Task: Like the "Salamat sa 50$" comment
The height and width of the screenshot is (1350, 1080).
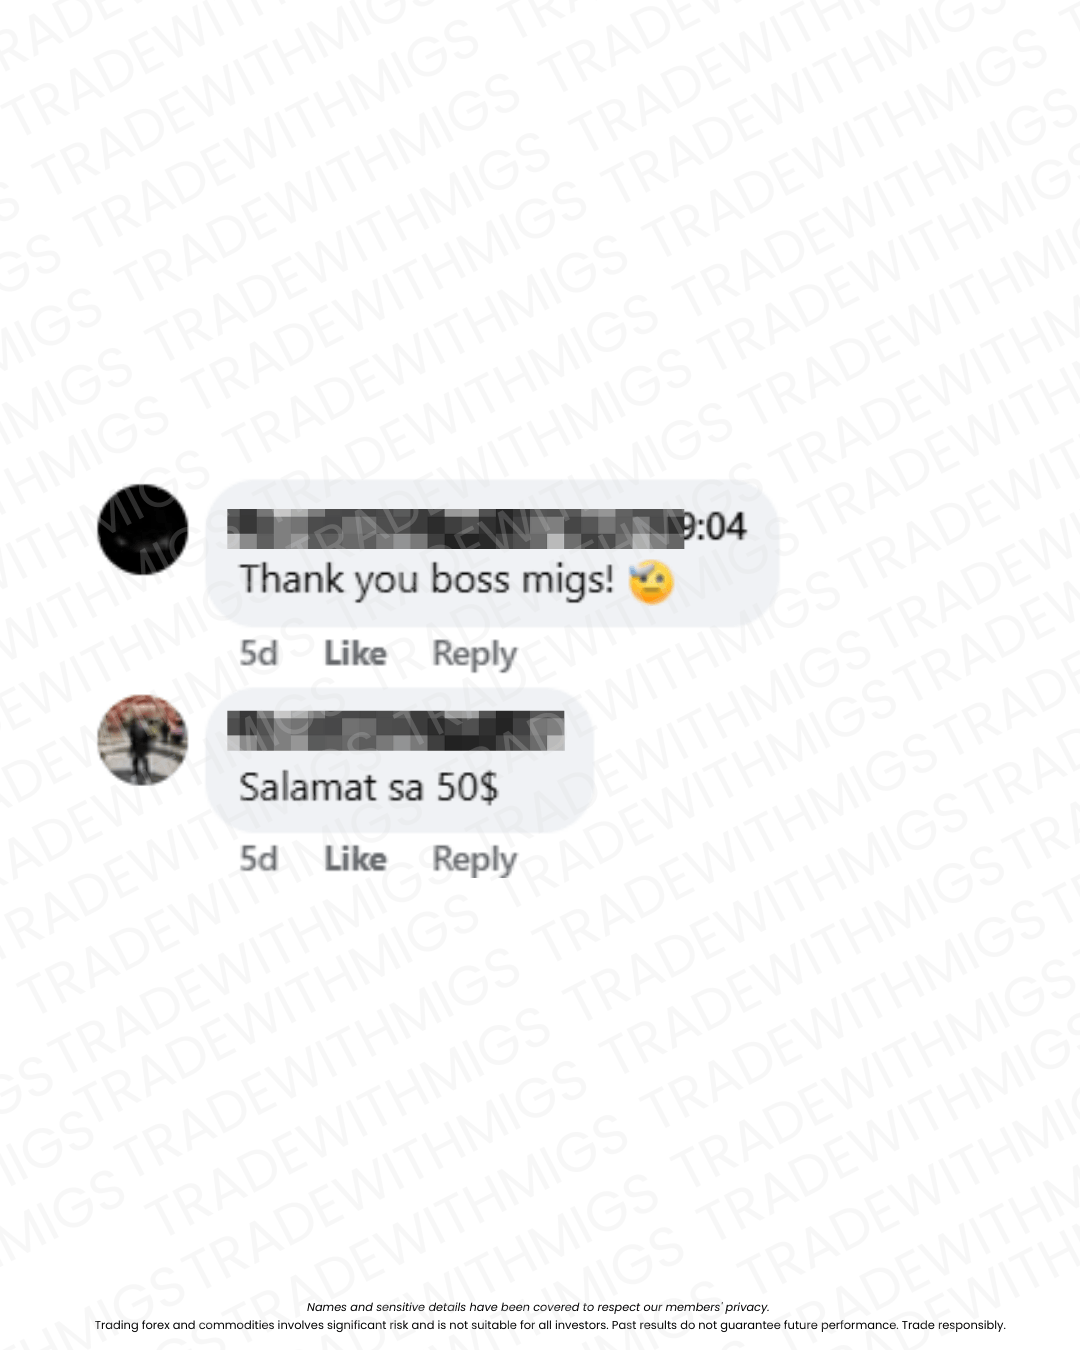Action: tap(355, 859)
